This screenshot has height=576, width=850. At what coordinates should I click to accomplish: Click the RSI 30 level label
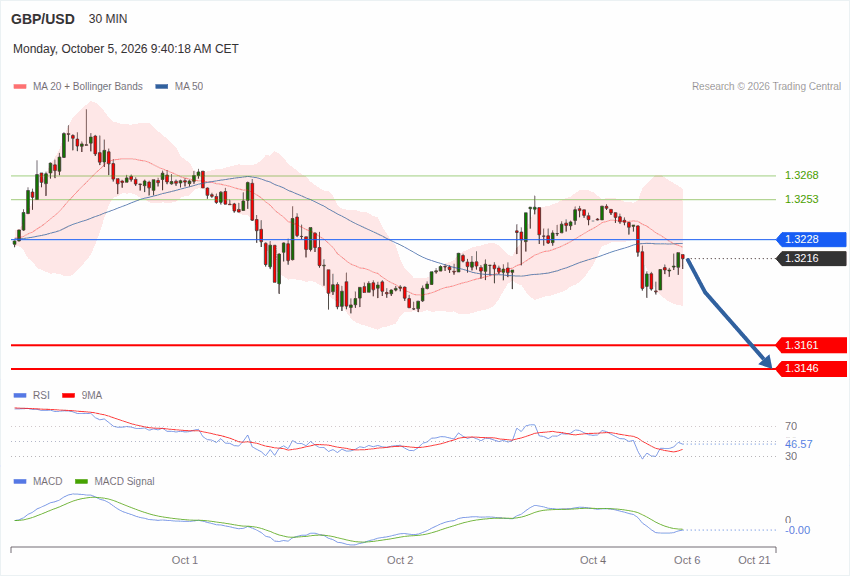pos(791,457)
